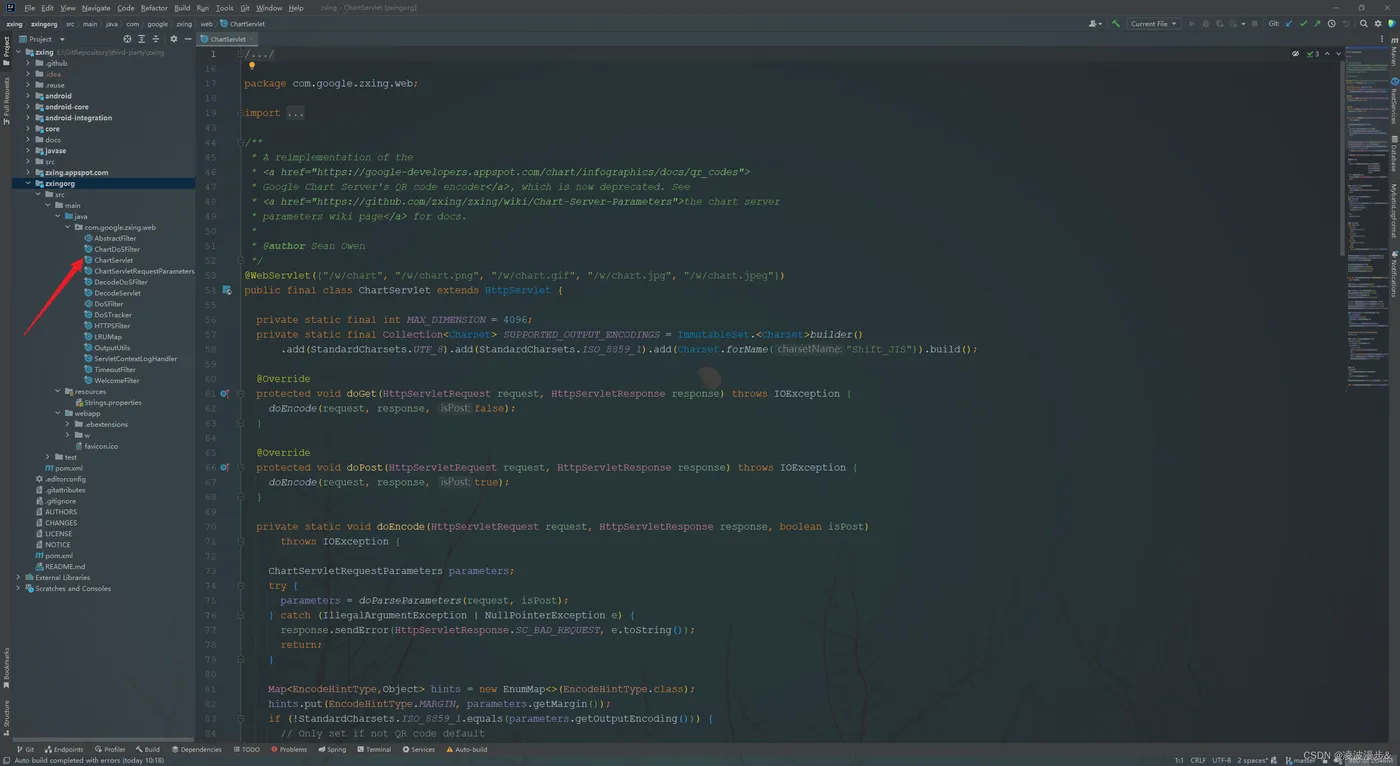Viewport: 1400px width, 766px height.
Task: Click the intention lightbulb in editor
Action: [x=252, y=66]
